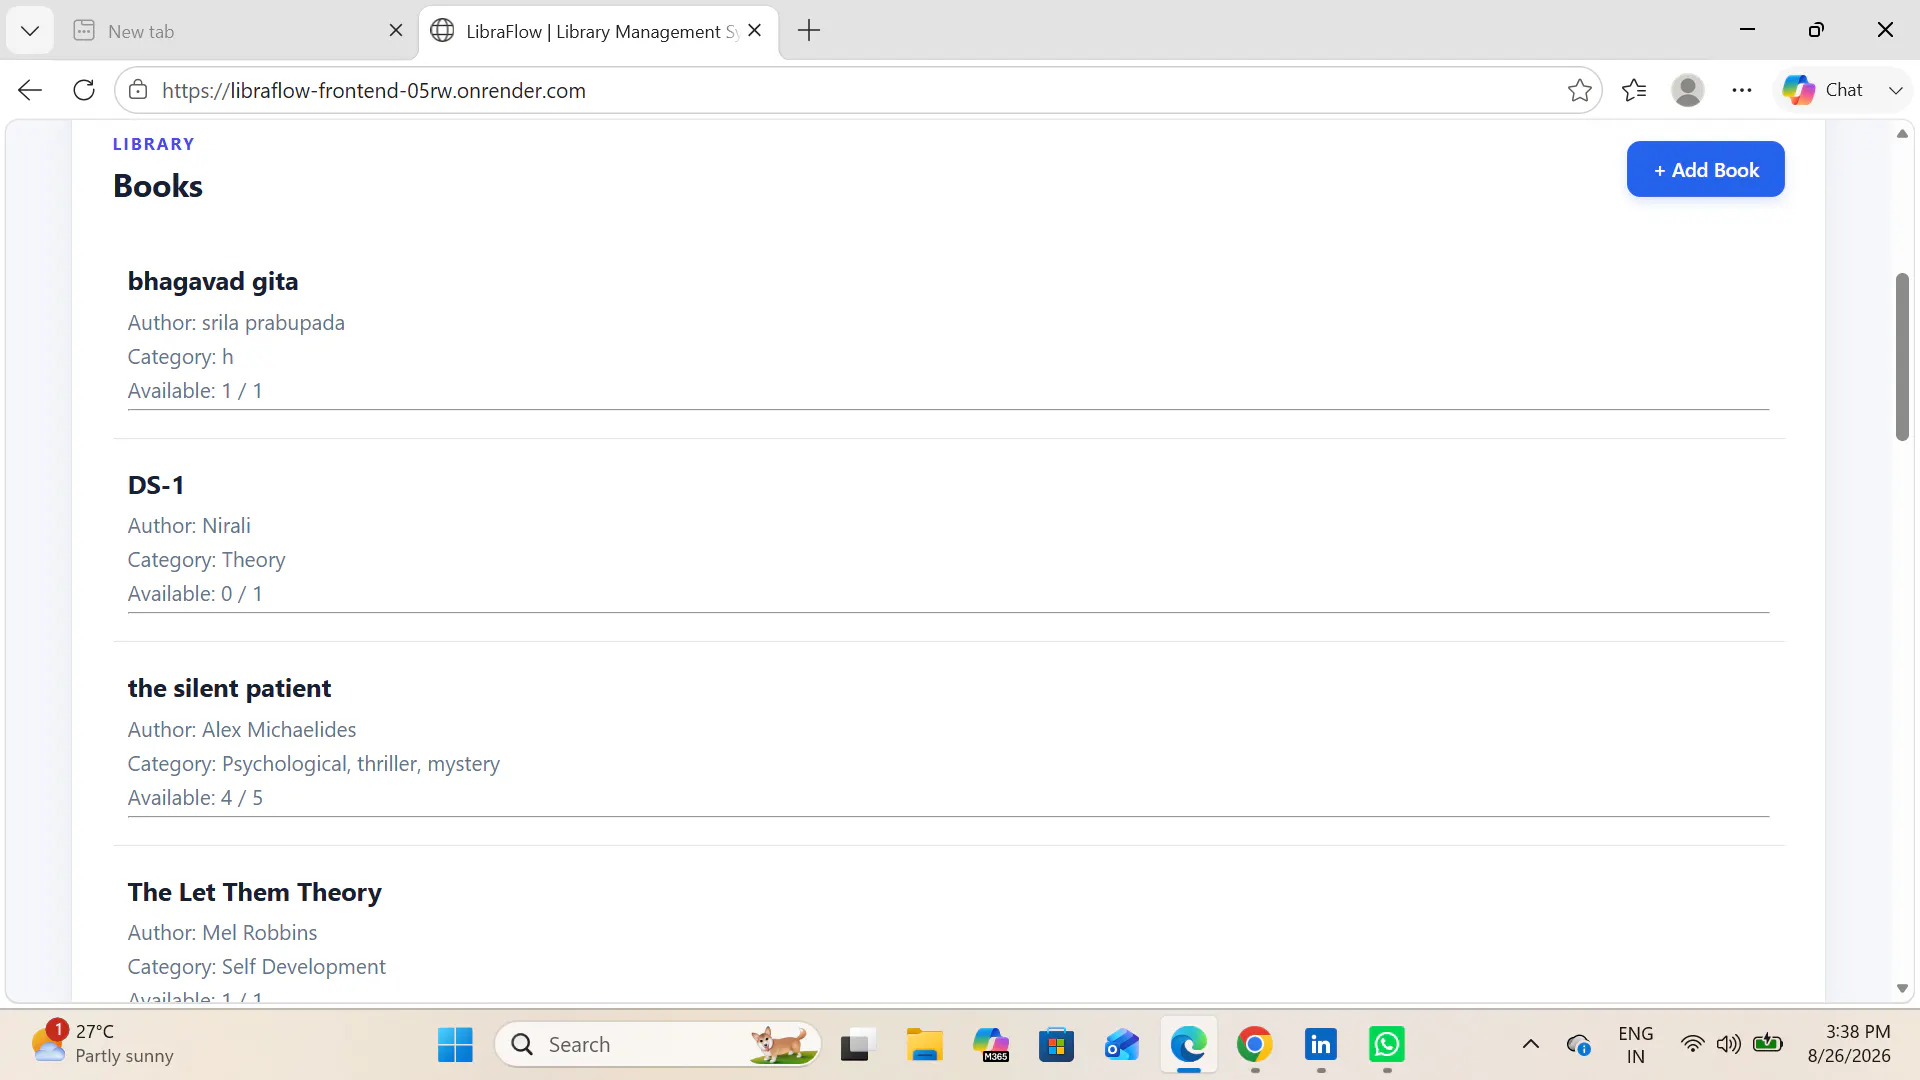Click Available: 4 / 5 text
The height and width of the screenshot is (1080, 1920).
(195, 798)
